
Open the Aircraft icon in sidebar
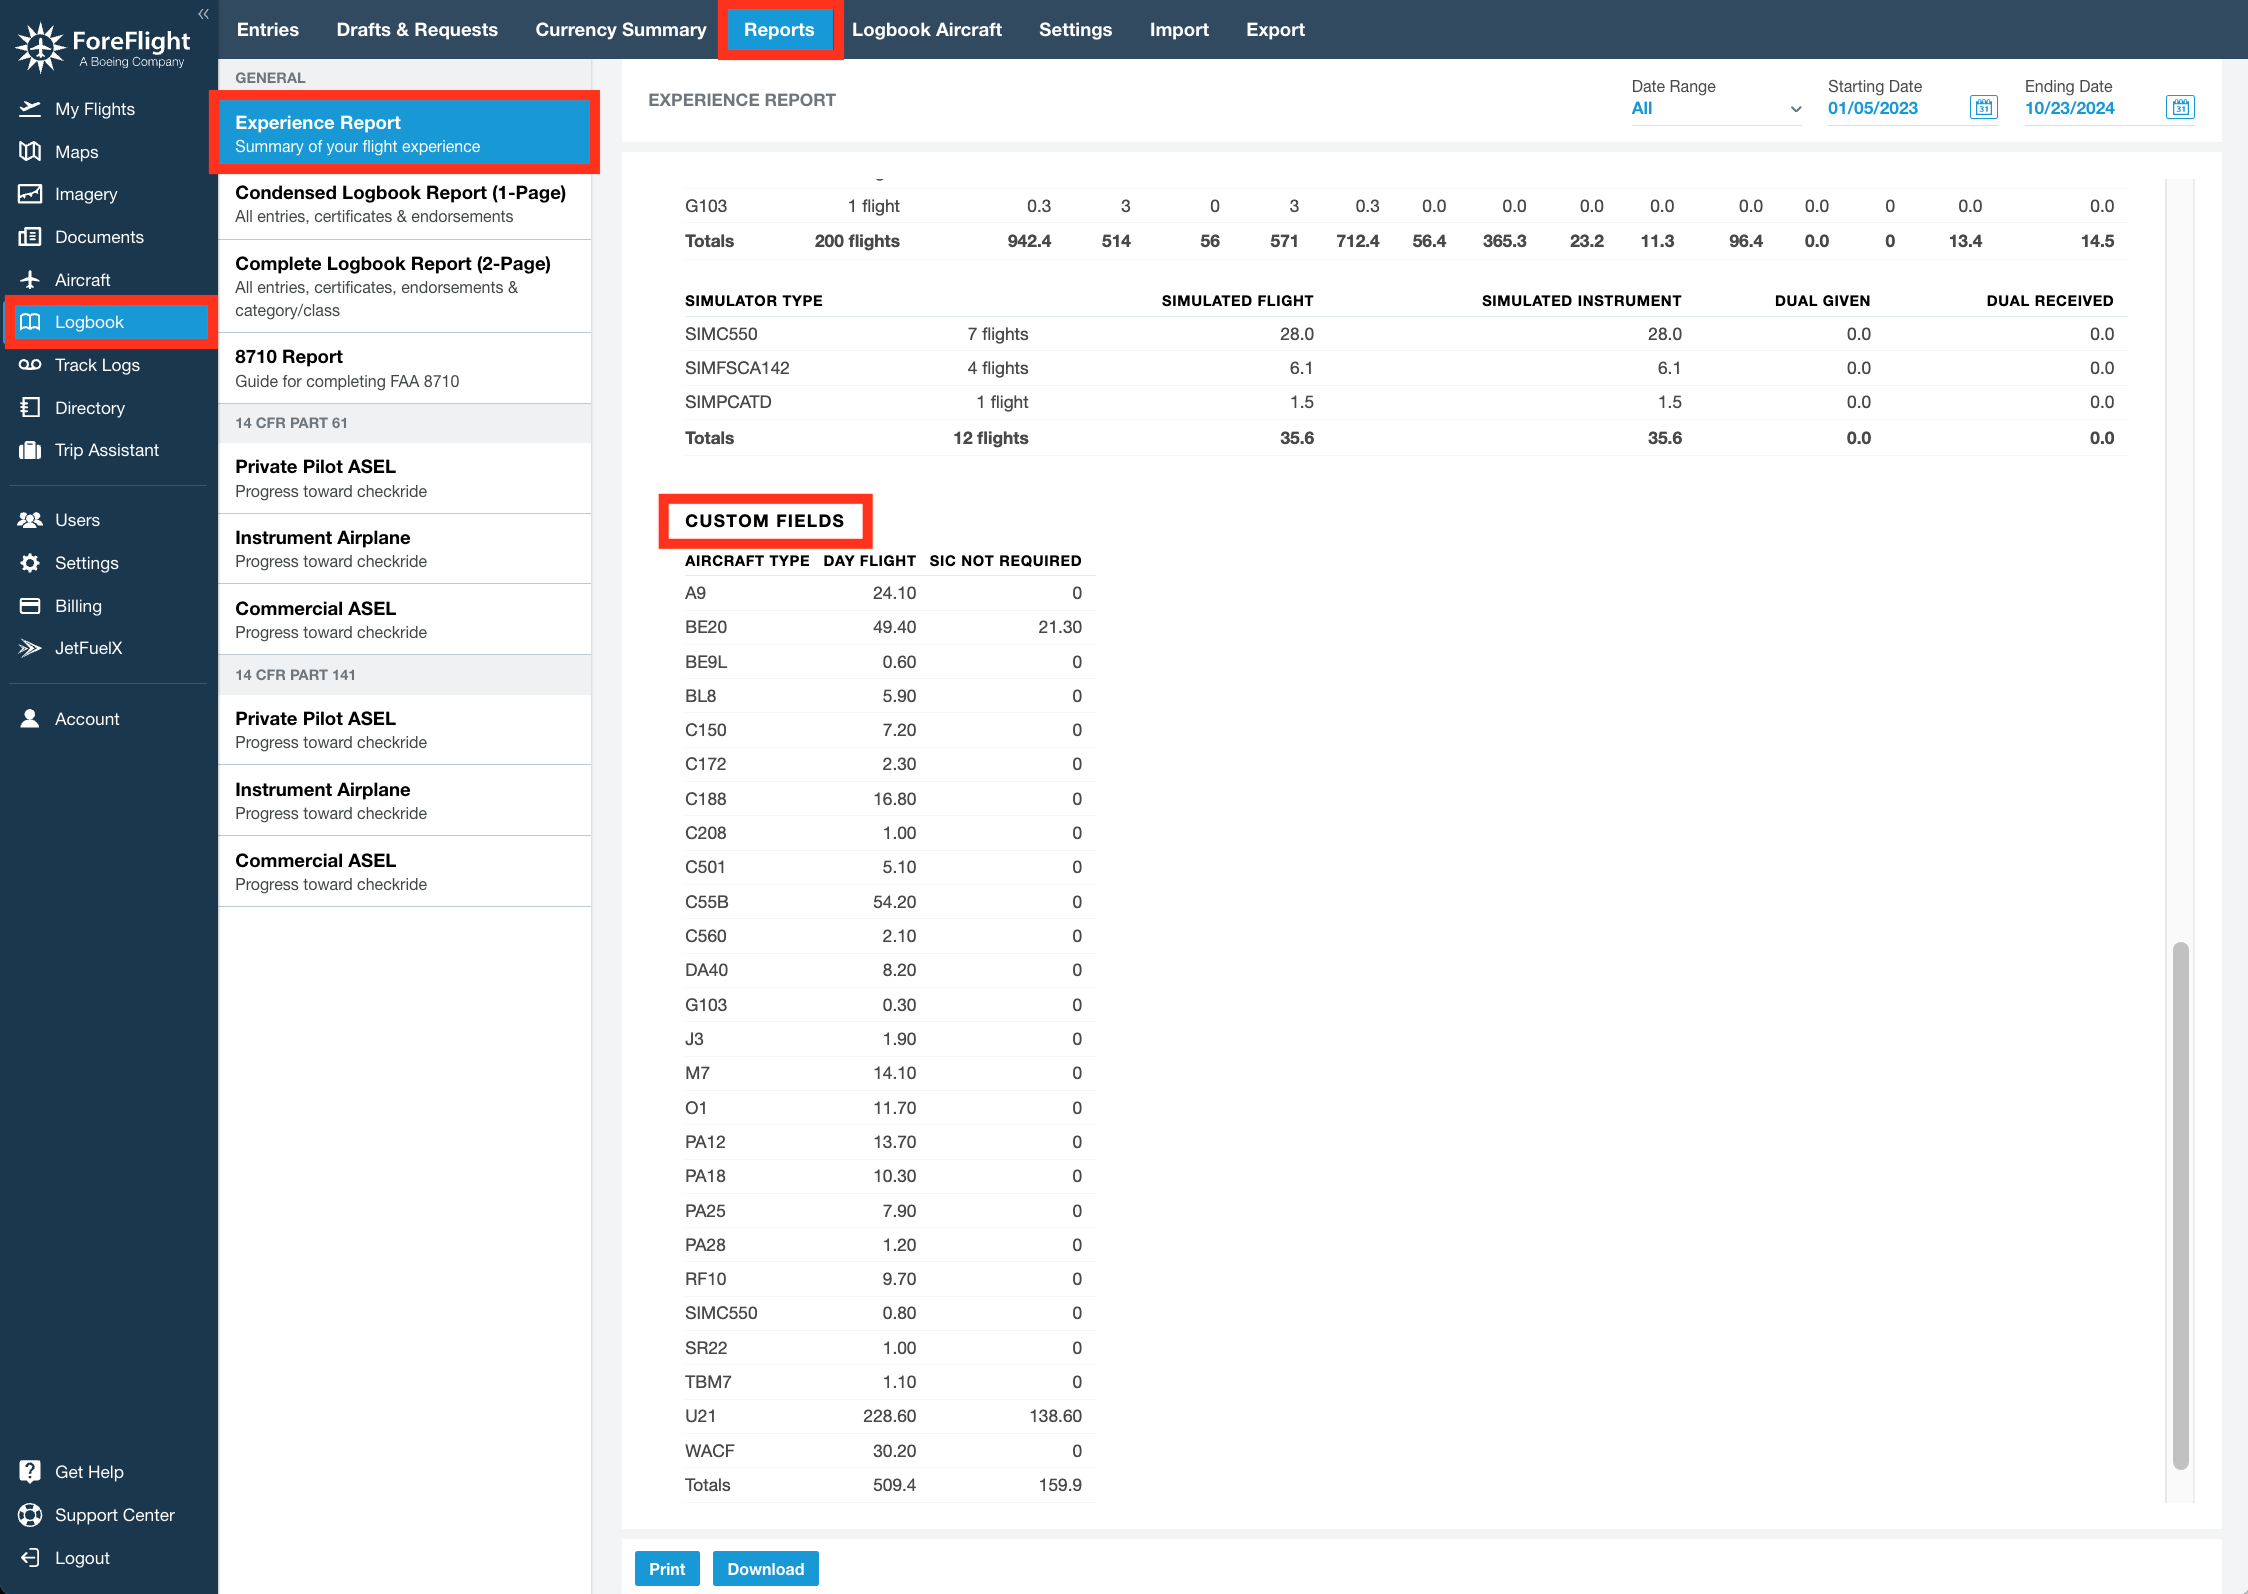[x=30, y=279]
